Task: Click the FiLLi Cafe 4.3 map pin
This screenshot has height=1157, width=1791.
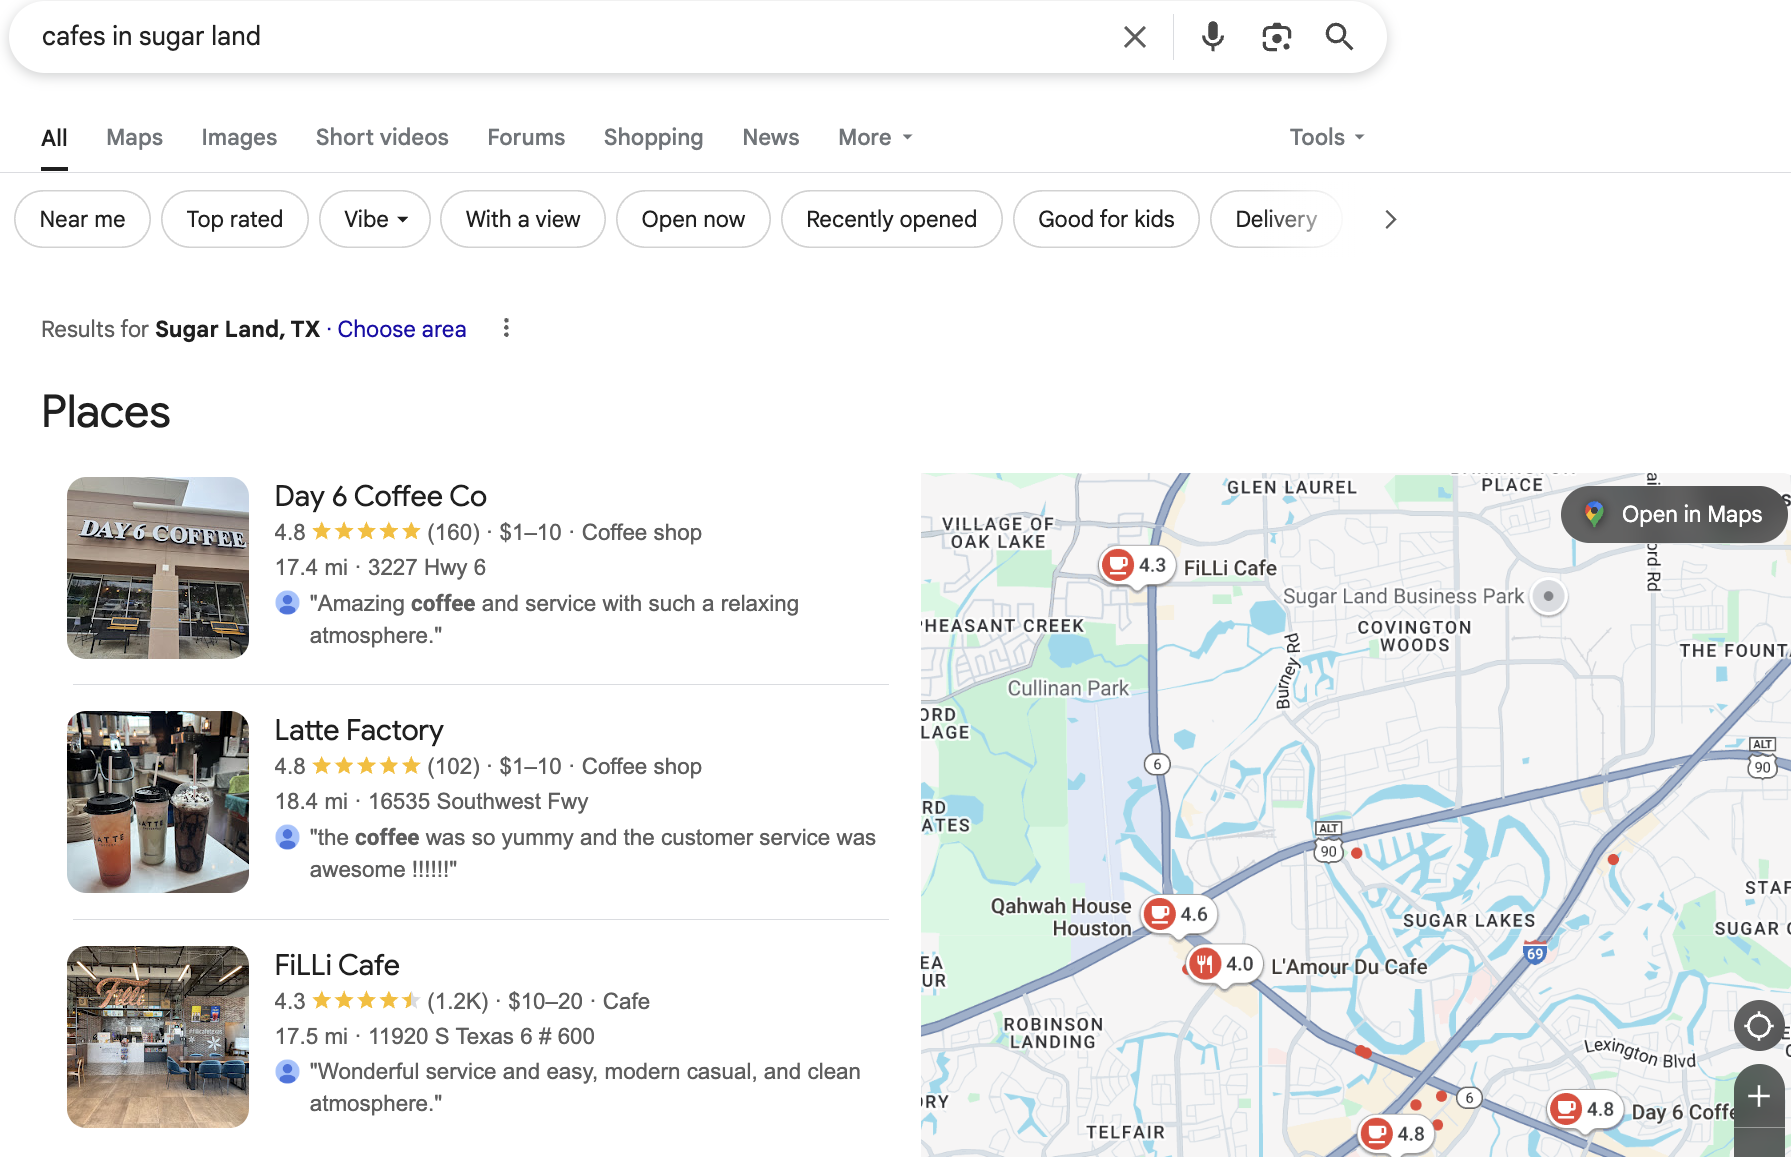Action: pos(1135,566)
